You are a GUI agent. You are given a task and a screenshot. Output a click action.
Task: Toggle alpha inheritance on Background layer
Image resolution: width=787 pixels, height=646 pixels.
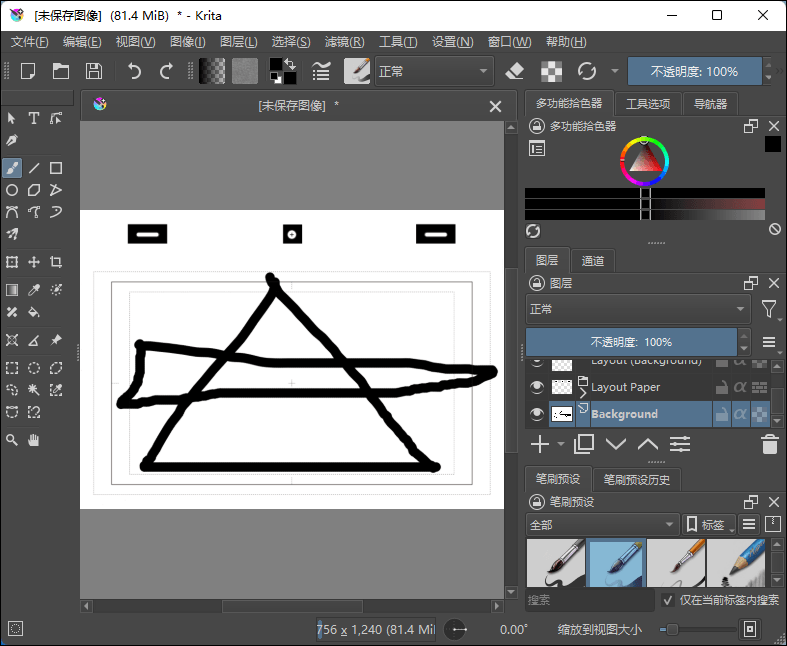coord(740,414)
